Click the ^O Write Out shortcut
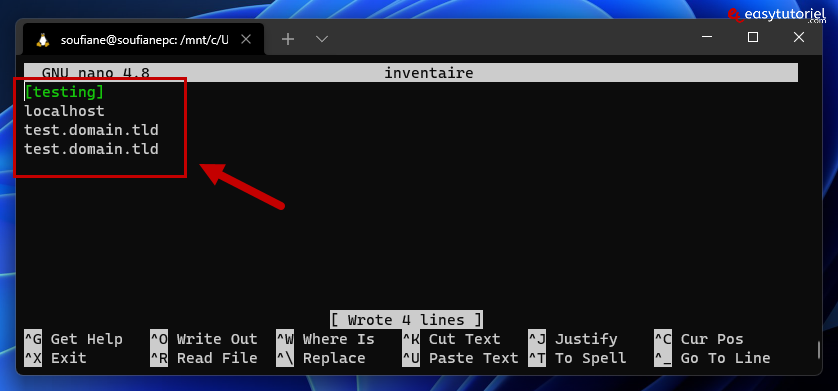The width and height of the screenshot is (838, 391). [x=204, y=339]
